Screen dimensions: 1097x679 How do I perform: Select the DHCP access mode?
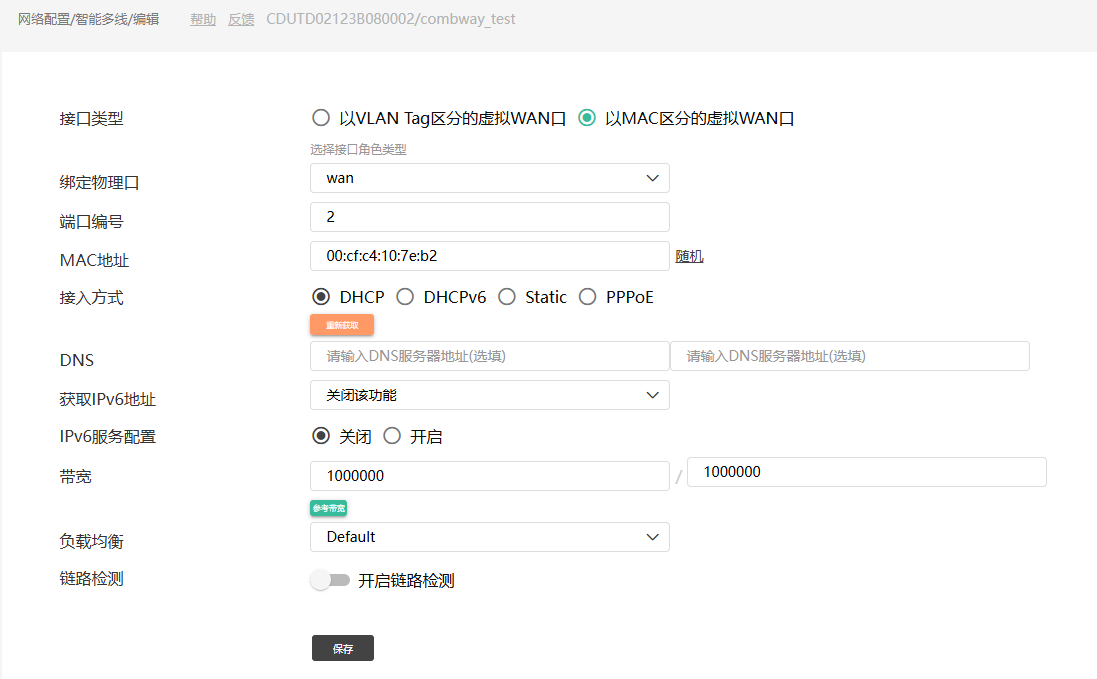pos(321,297)
